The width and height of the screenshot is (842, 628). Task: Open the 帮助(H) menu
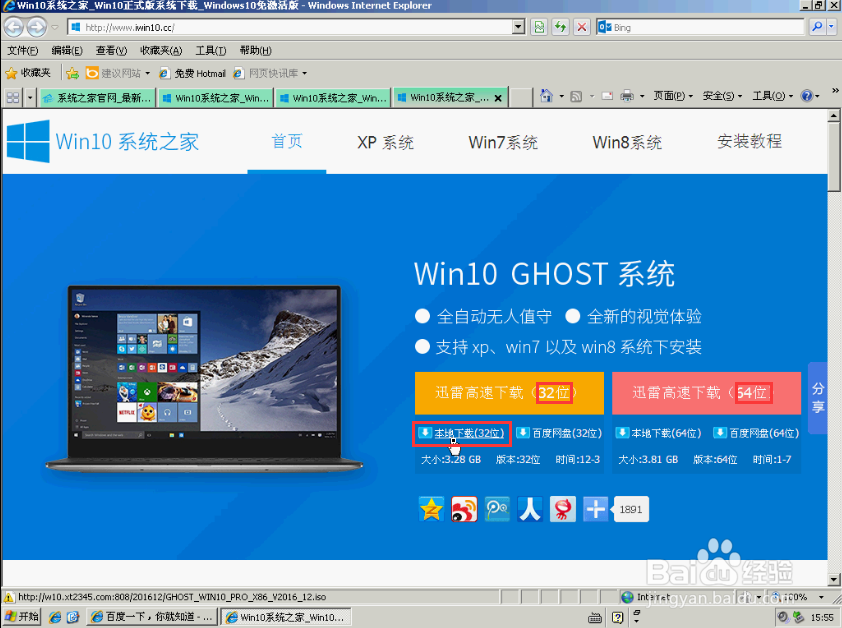[255, 50]
